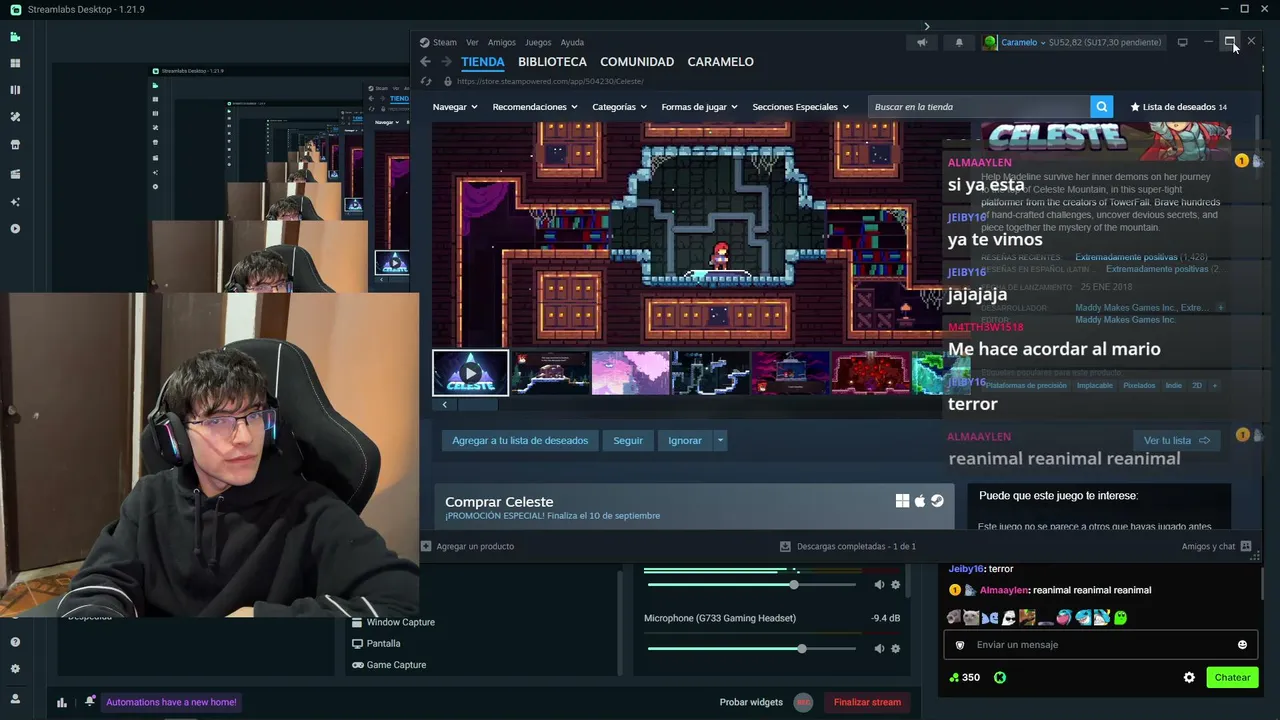Reload the Steam store page
This screenshot has width=1280, height=720.
tap(426, 81)
